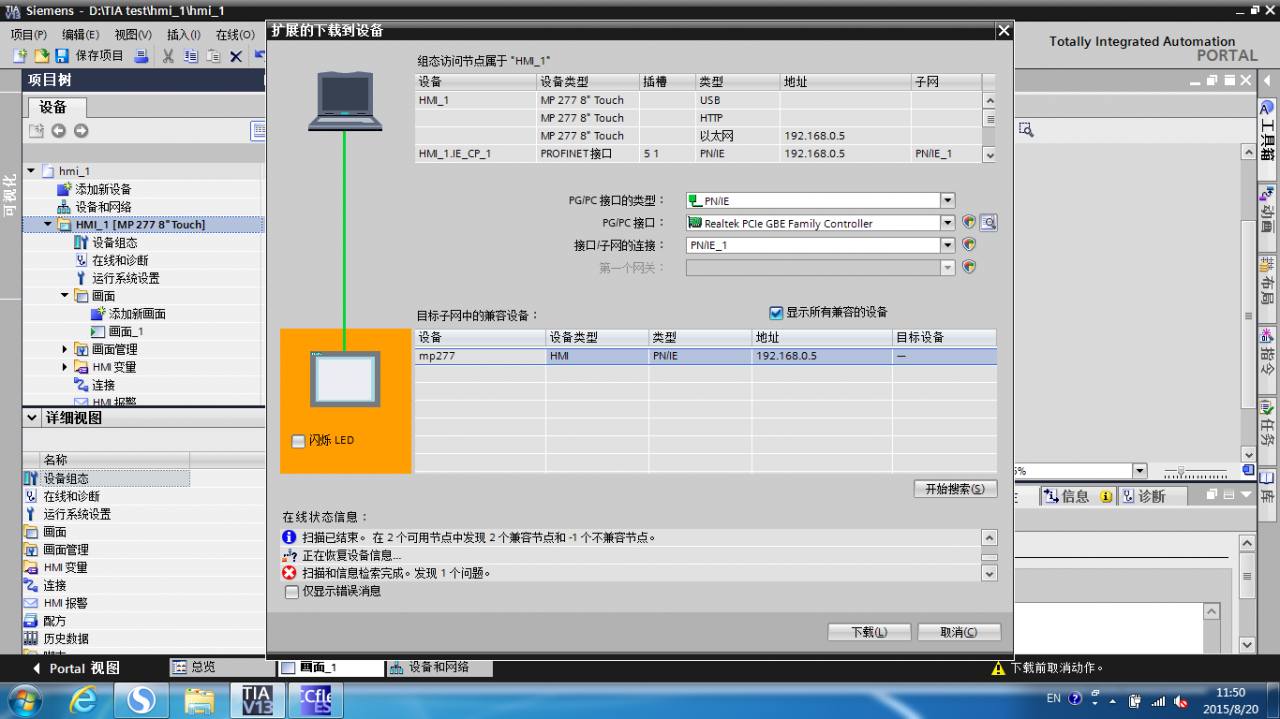Open the 编辑(E) menu

81,34
